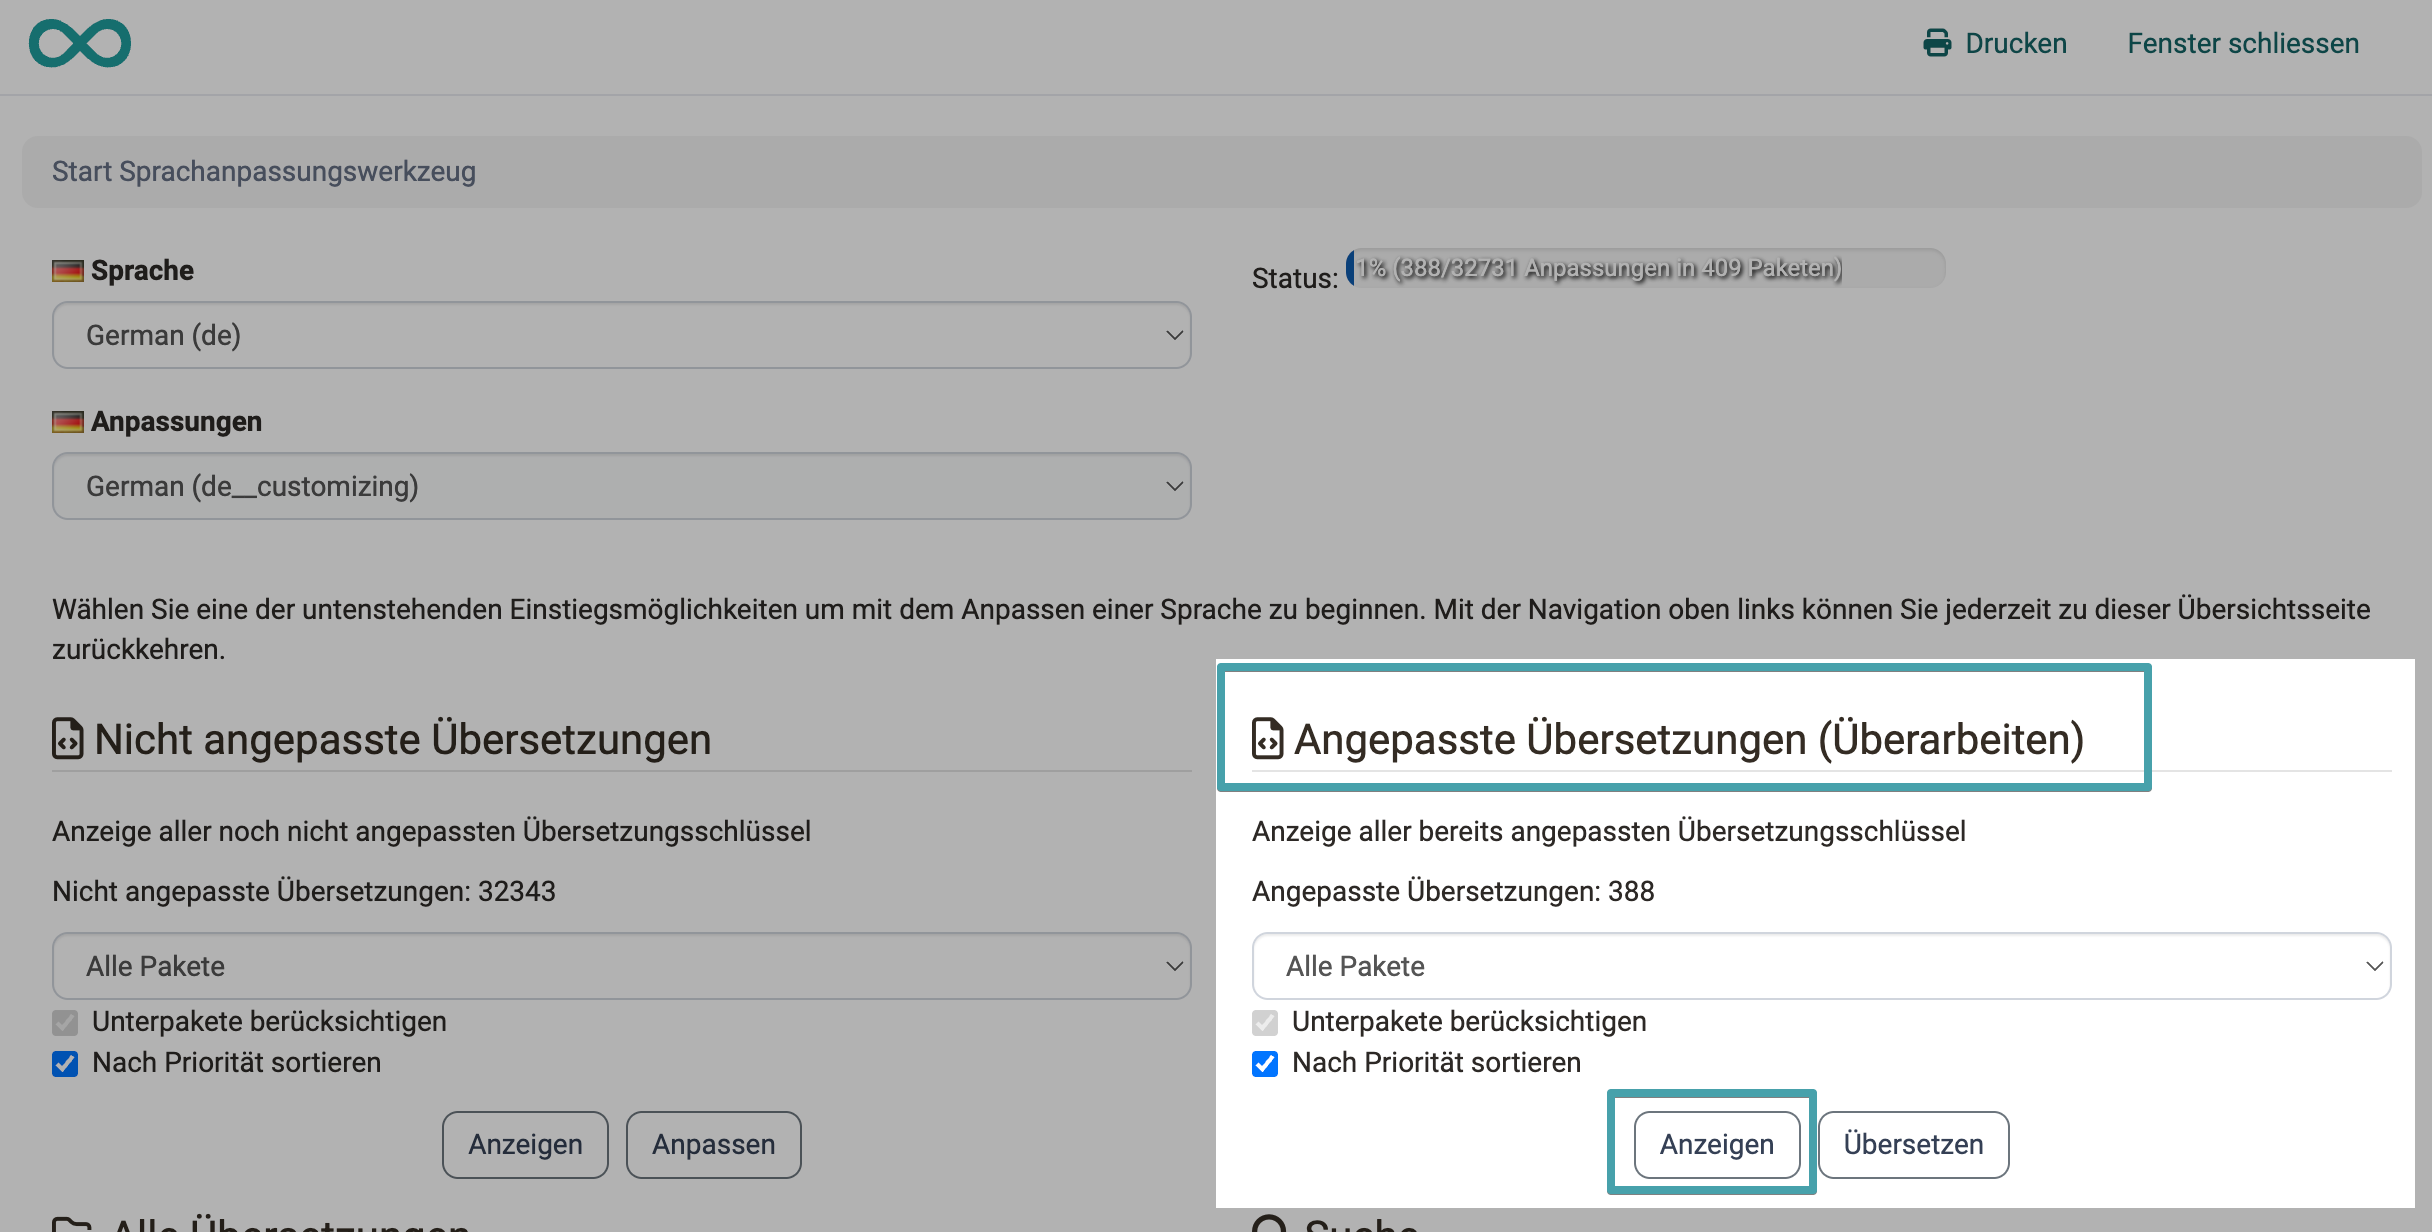Click text Nicht angepasste Übersetzungen: 32343
This screenshot has height=1232, width=2432.
coord(304,891)
